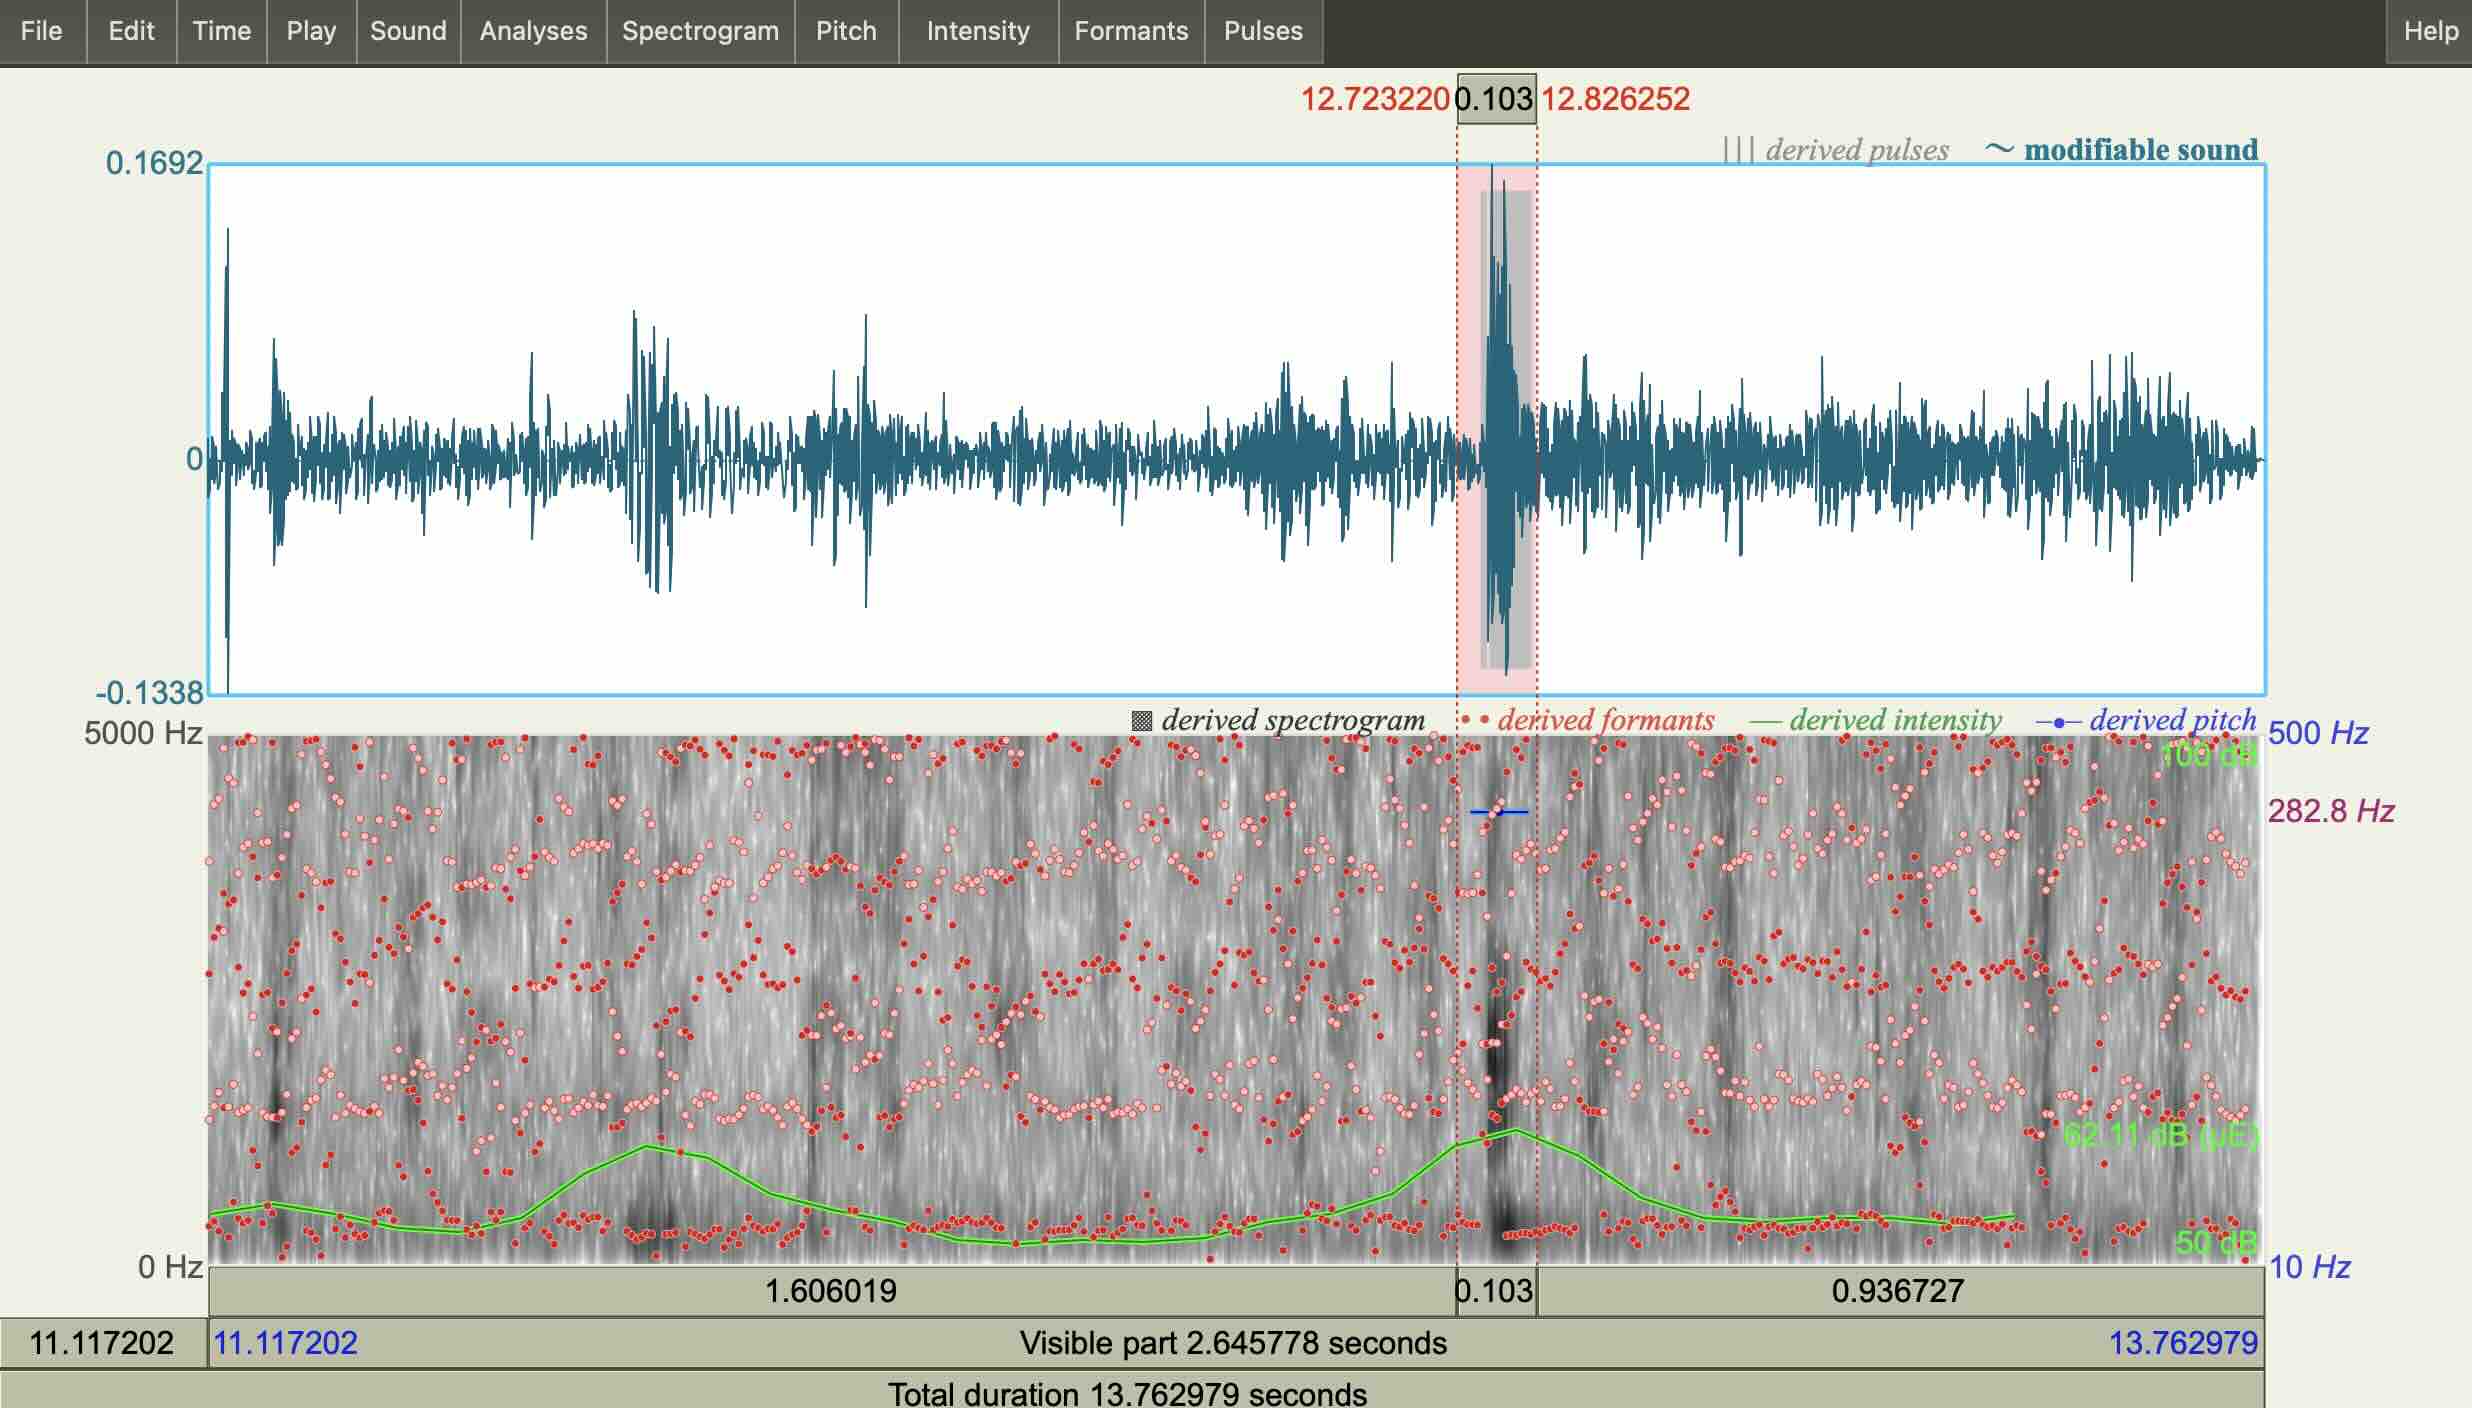This screenshot has width=2472, height=1408.
Task: Click the 62.11 dB intensity readout
Action: (2160, 1135)
